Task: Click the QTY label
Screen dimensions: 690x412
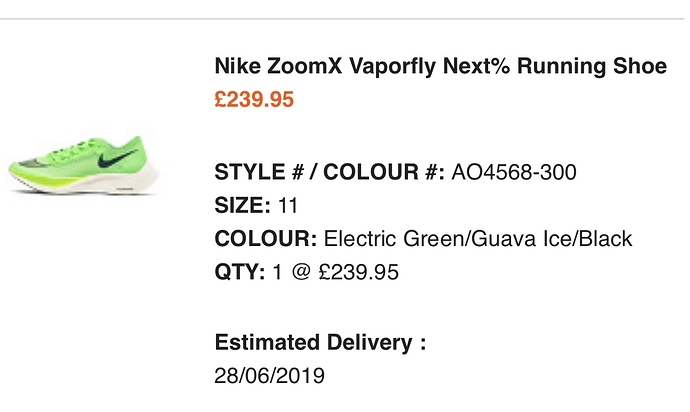Action: (x=240, y=272)
